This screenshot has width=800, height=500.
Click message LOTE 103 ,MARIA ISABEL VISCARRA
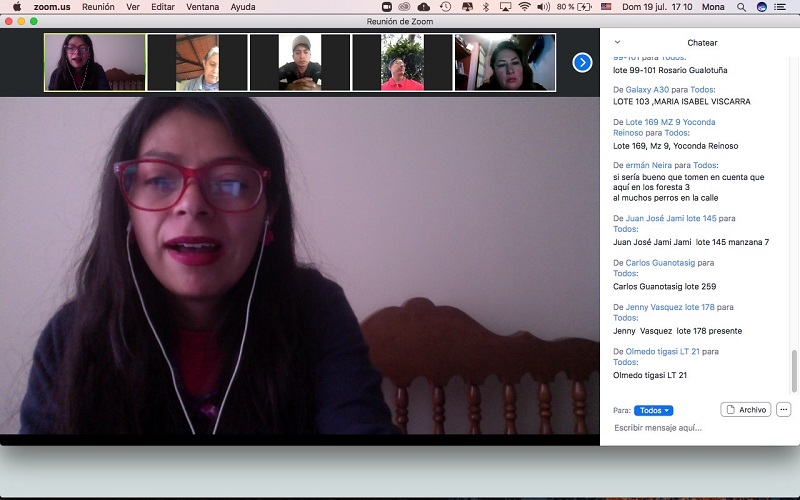point(682,101)
